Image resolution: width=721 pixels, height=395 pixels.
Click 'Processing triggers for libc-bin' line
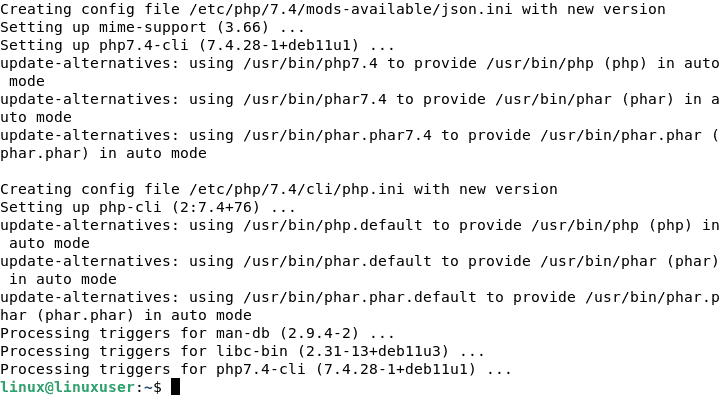242,351
